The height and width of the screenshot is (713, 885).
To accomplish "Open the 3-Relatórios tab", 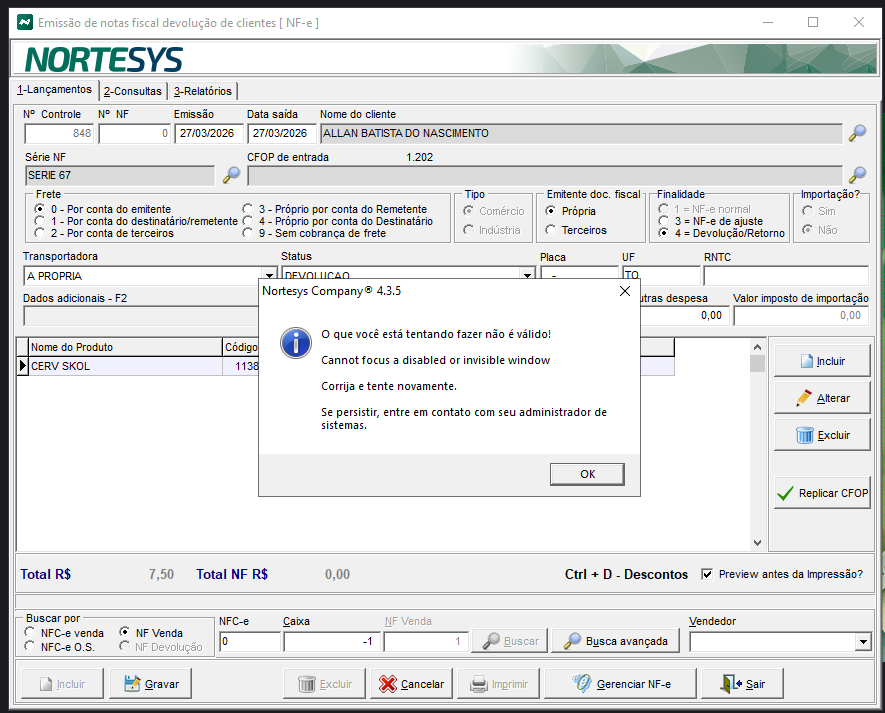I will click(x=202, y=91).
